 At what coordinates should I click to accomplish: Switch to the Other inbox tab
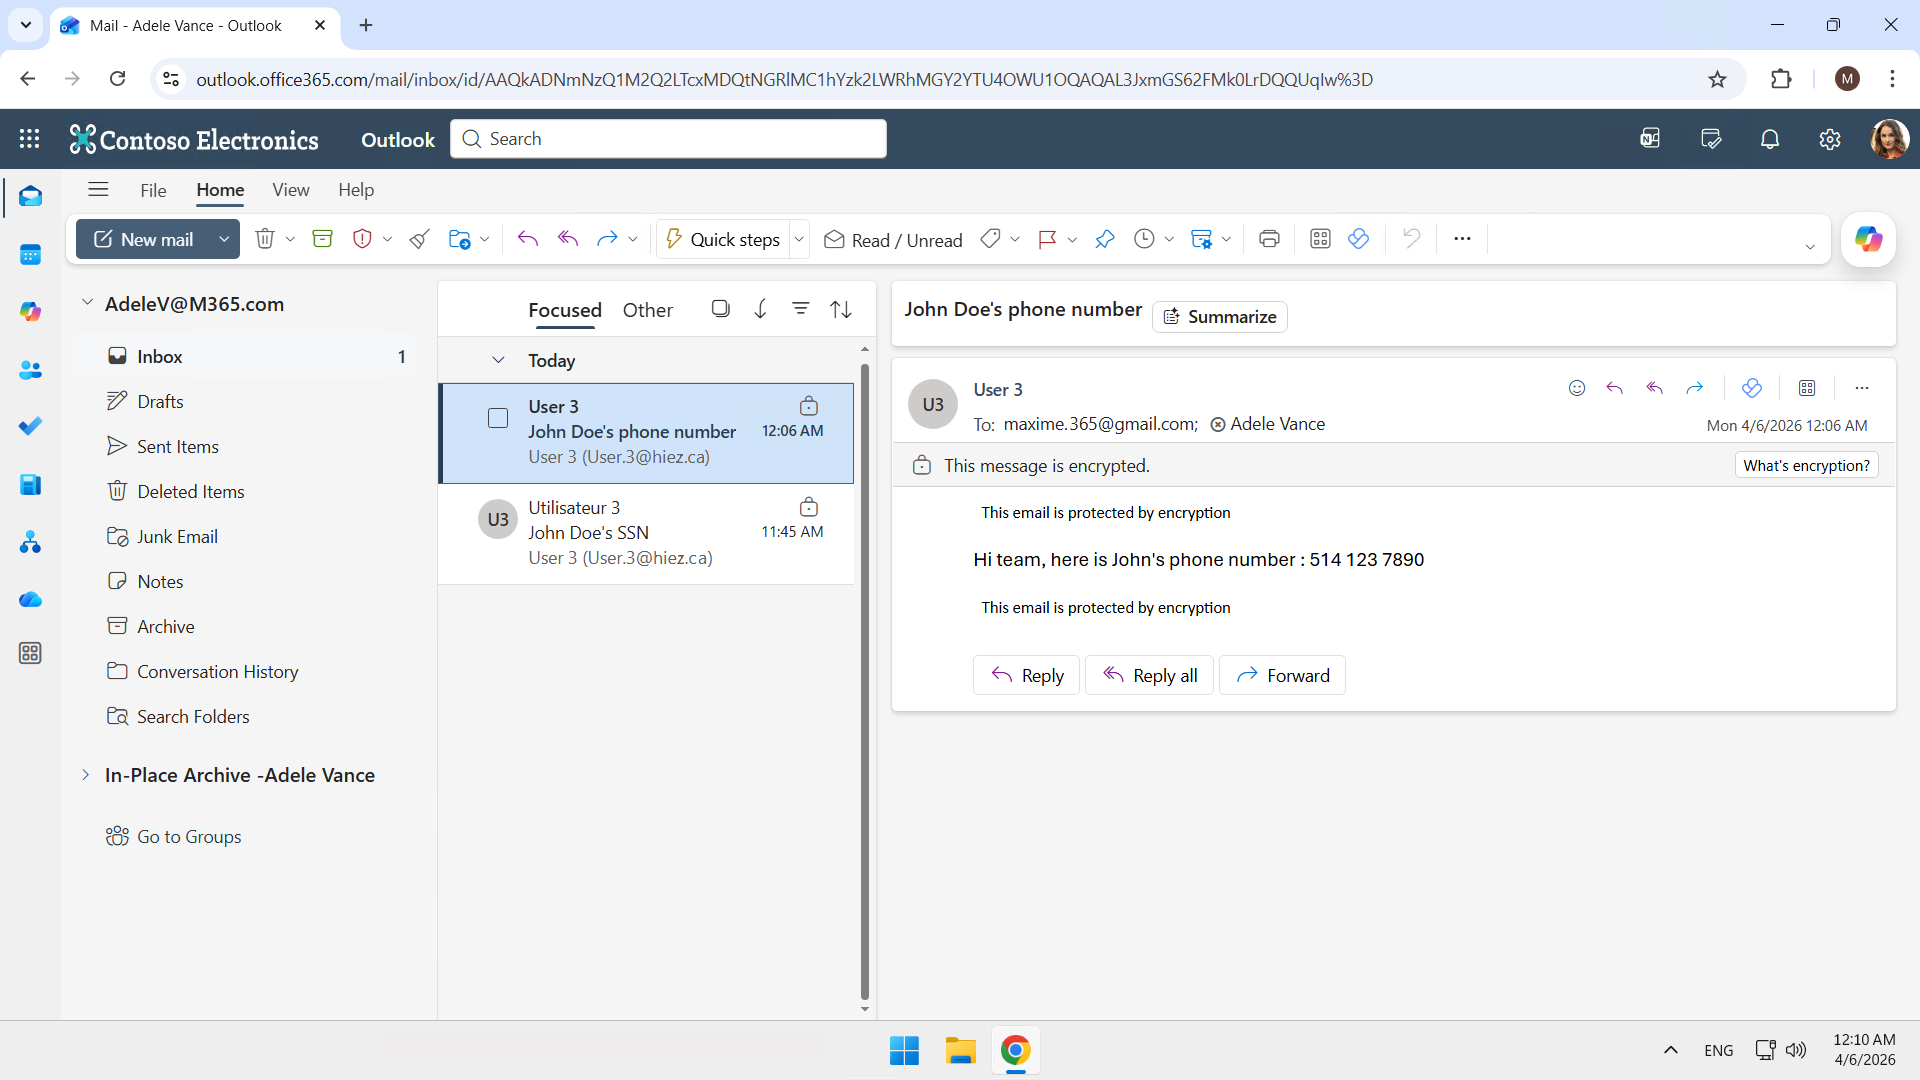tap(647, 310)
